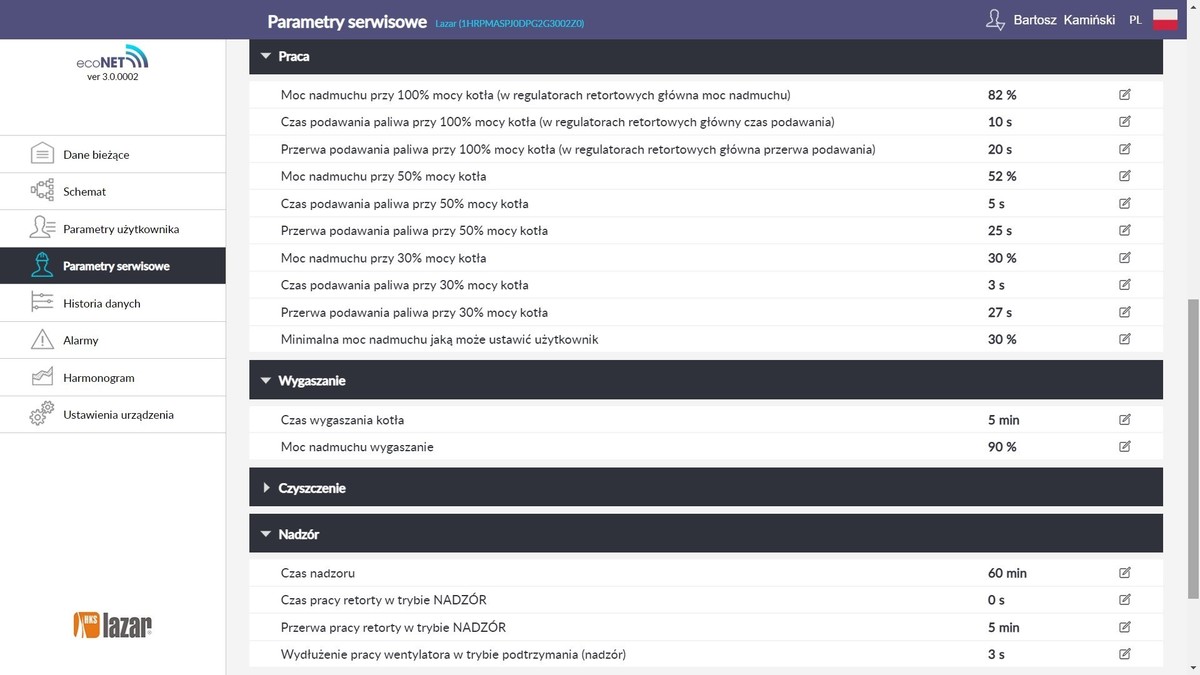Go to Historia danych page
Screen dimensions: 1200x675
click(x=101, y=303)
